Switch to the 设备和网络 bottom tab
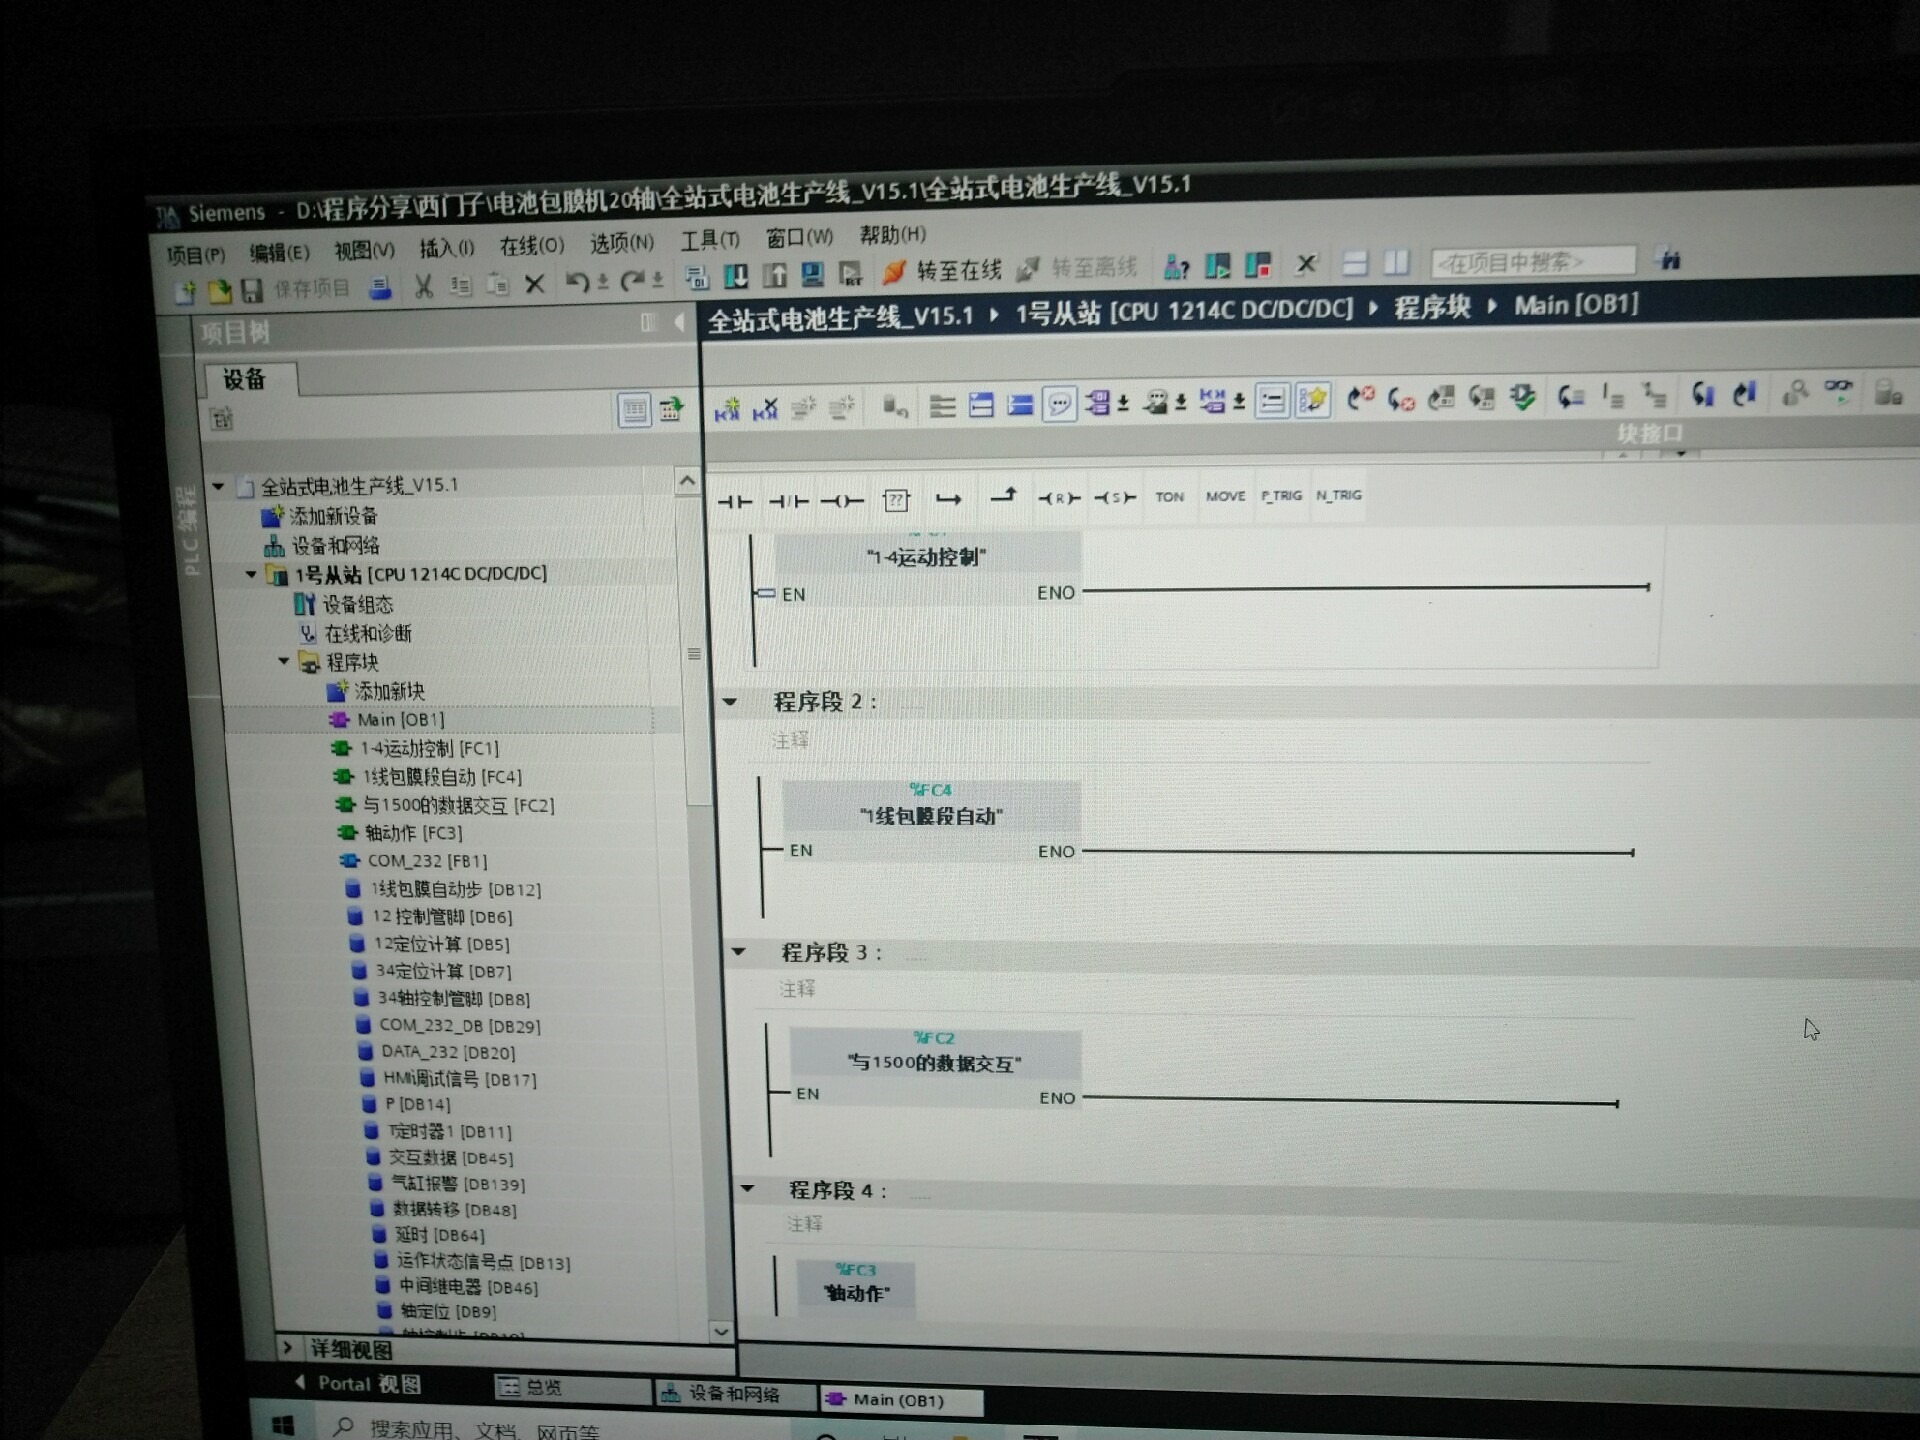The image size is (1920, 1440). [733, 1393]
